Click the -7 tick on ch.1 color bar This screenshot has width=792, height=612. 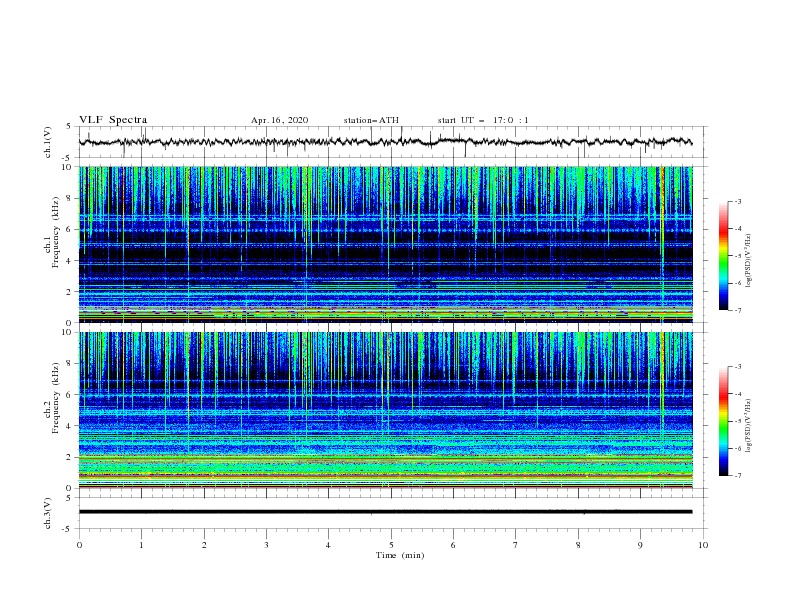pos(737,310)
